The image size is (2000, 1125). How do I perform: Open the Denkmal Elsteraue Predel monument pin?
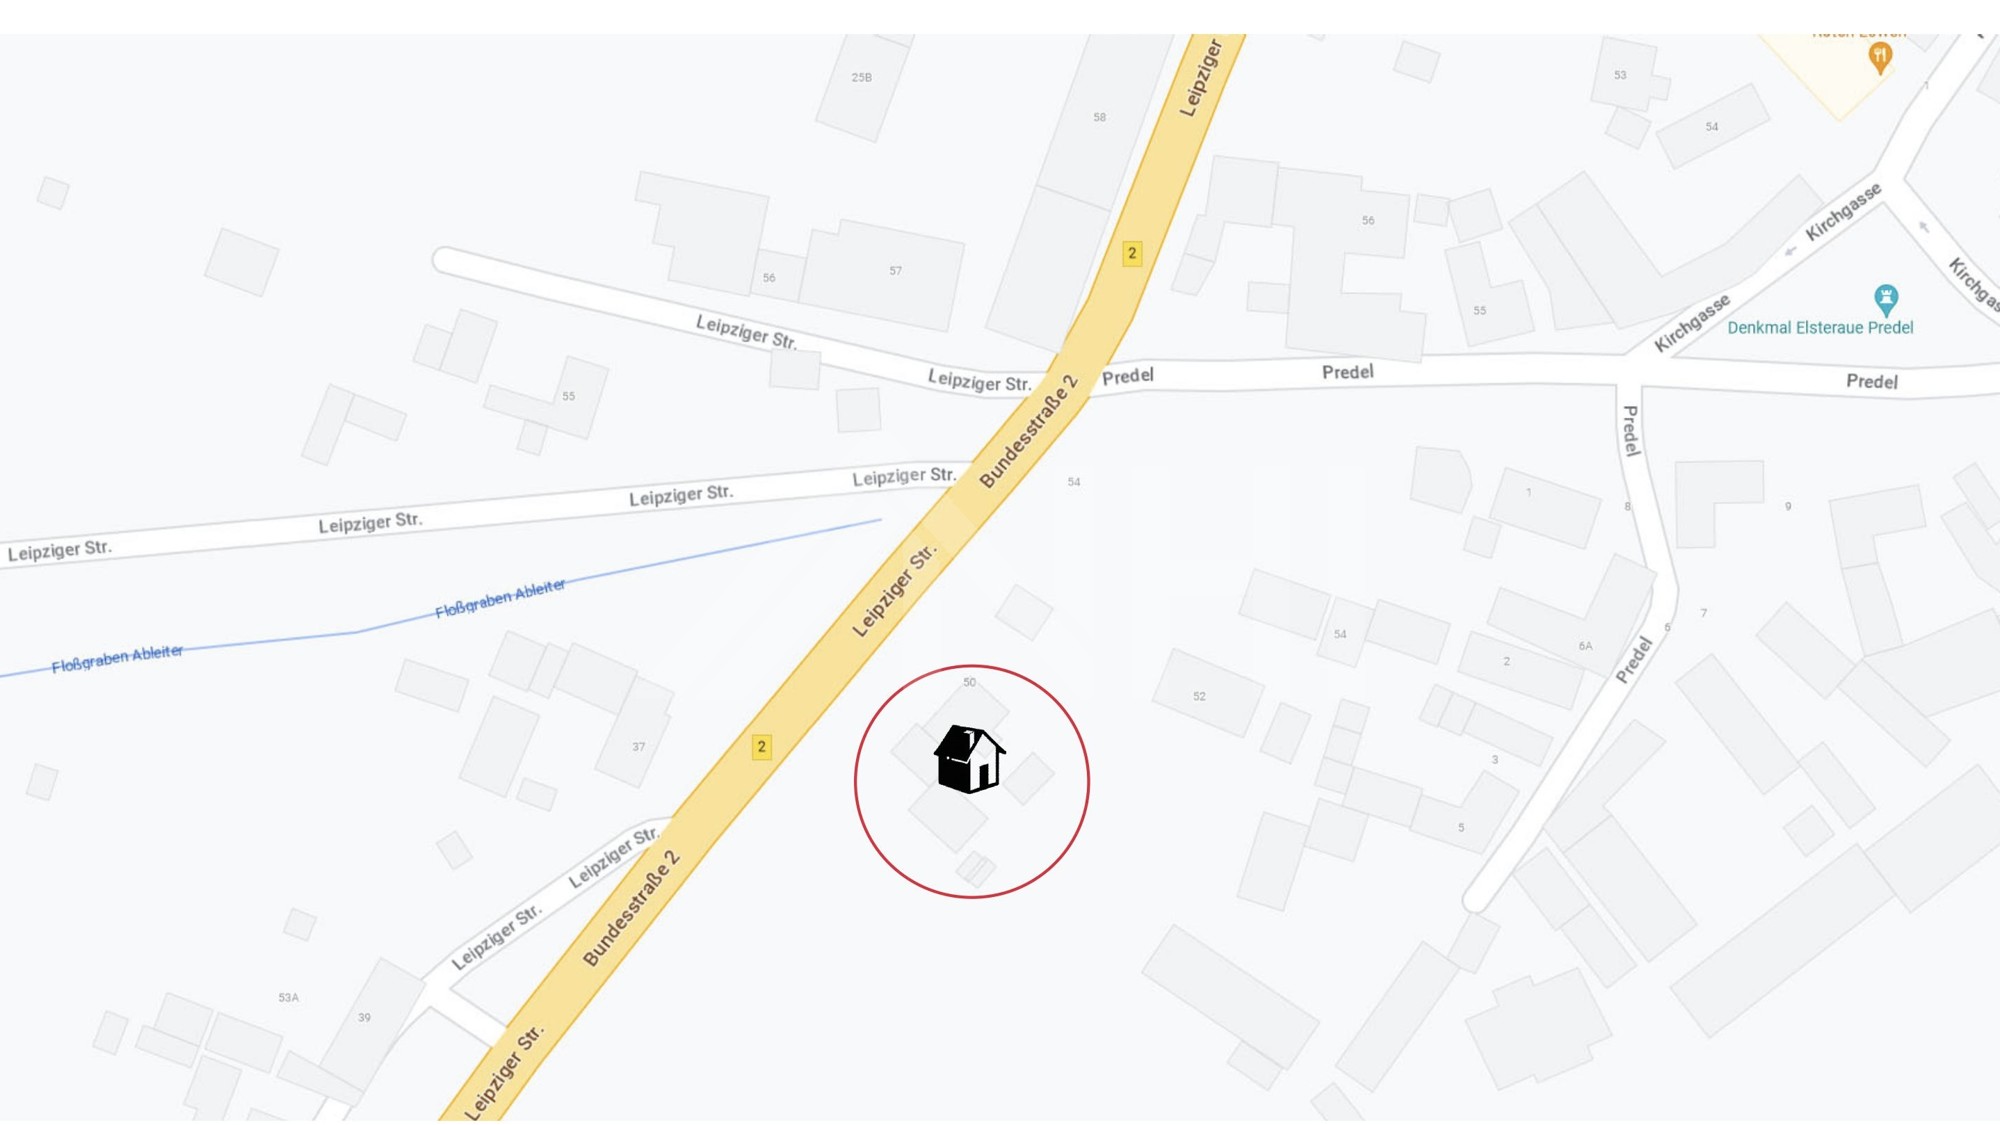pyautogui.click(x=1886, y=298)
